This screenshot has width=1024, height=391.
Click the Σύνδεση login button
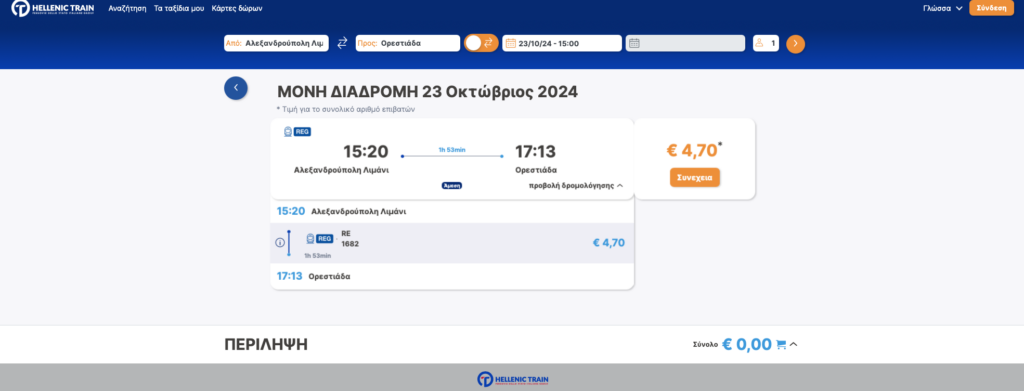tap(991, 8)
